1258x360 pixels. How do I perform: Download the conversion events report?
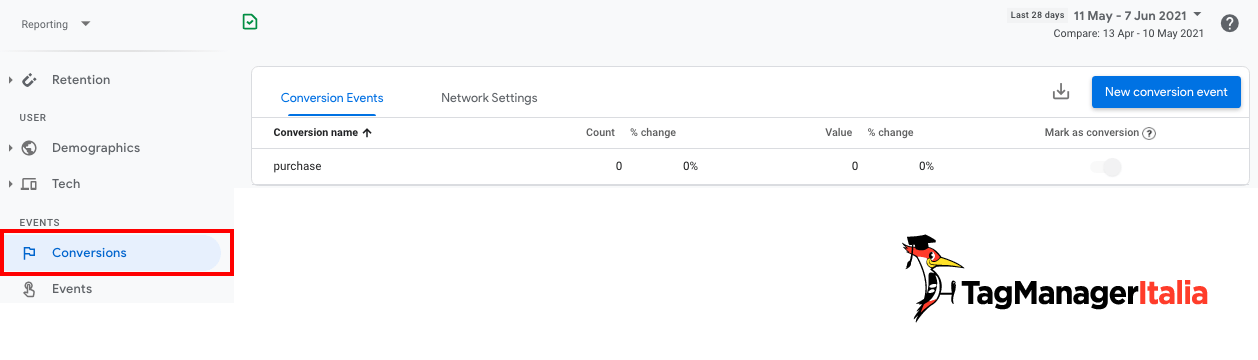1061,92
